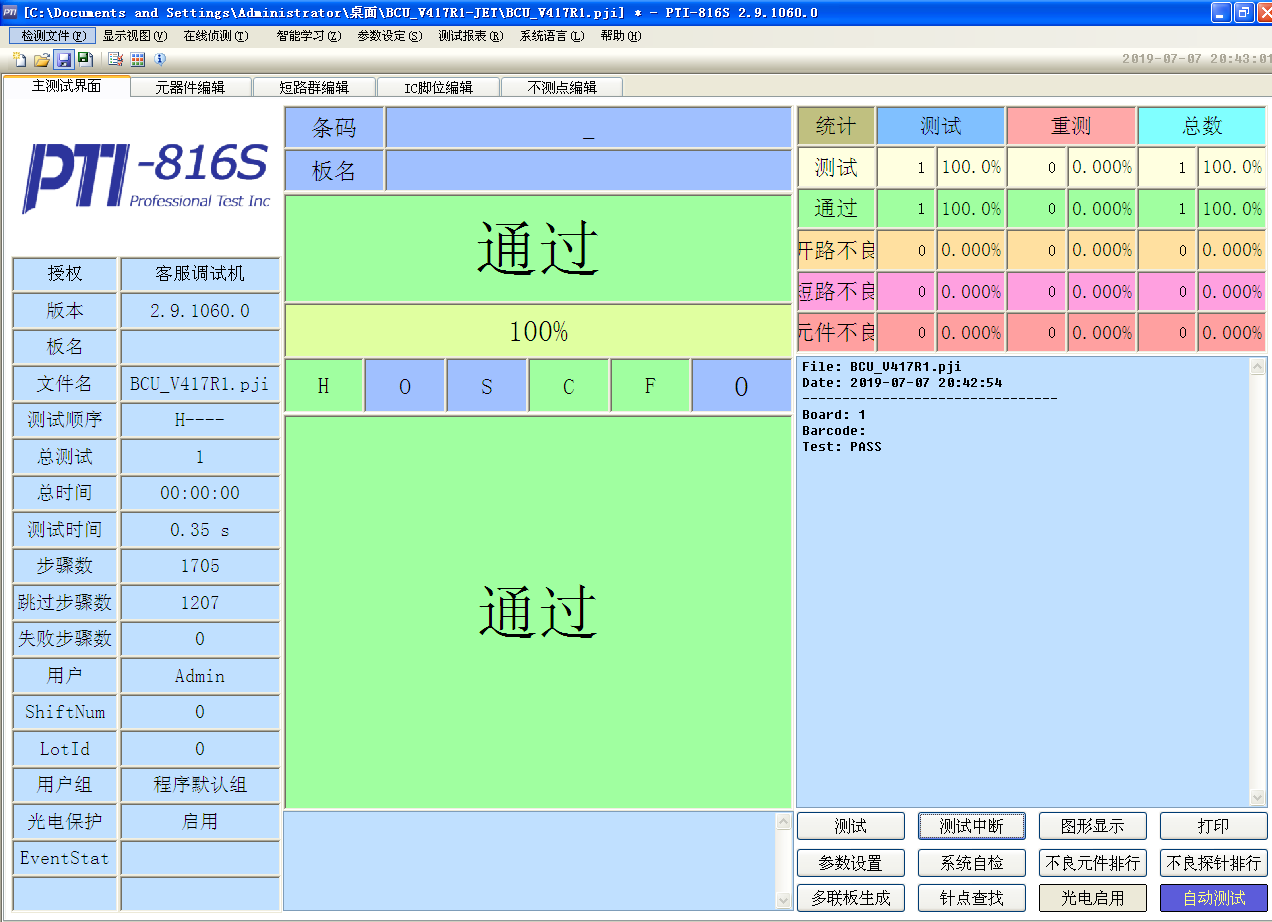
Task: Open 不良元件排行 button
Action: (1093, 862)
